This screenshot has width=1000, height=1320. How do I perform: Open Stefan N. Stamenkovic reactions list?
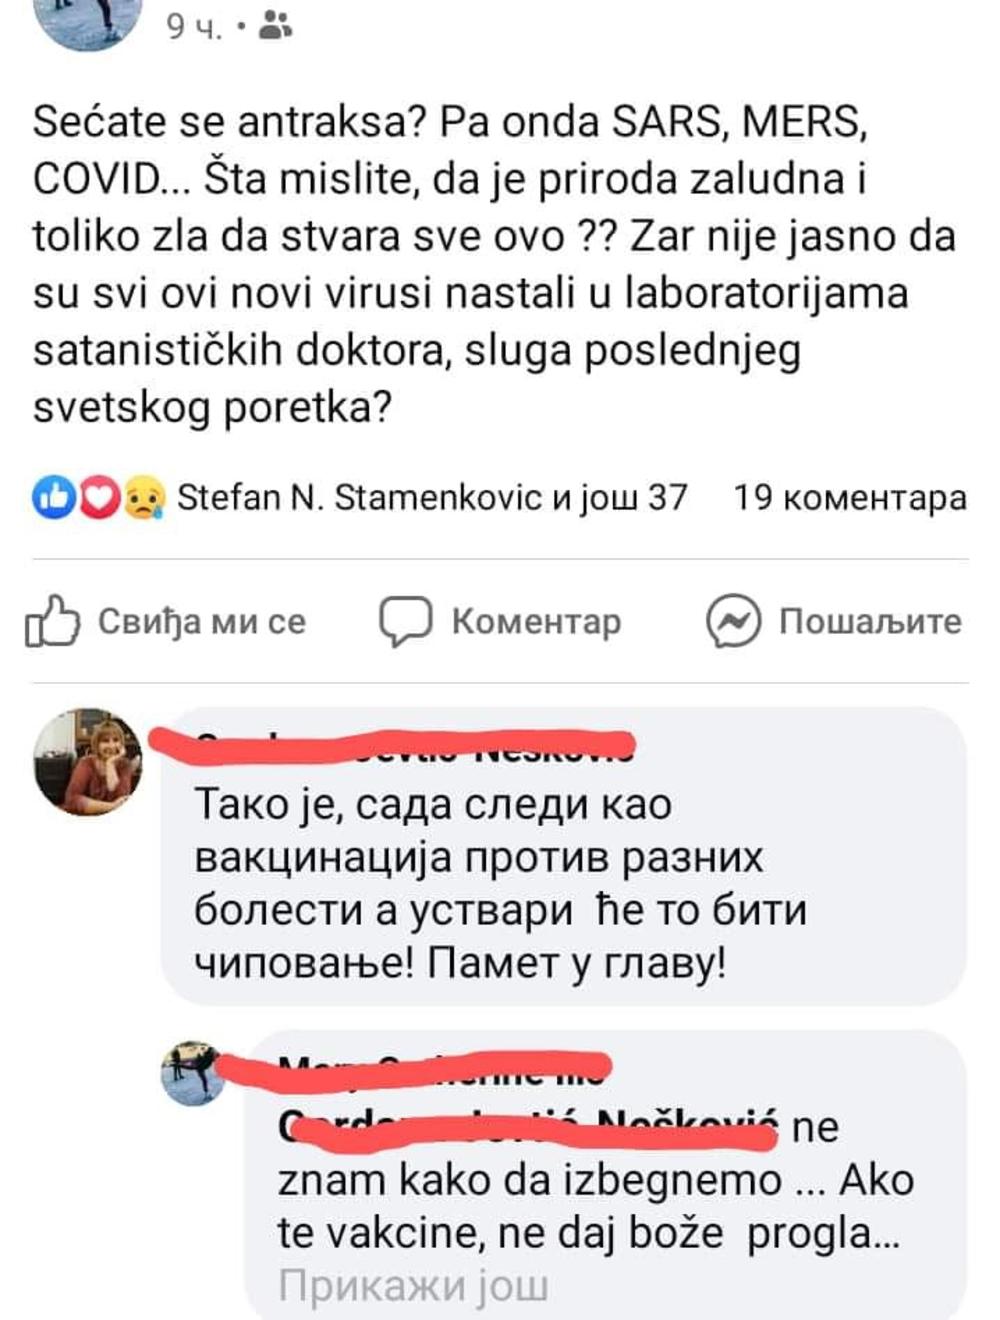click(x=432, y=498)
